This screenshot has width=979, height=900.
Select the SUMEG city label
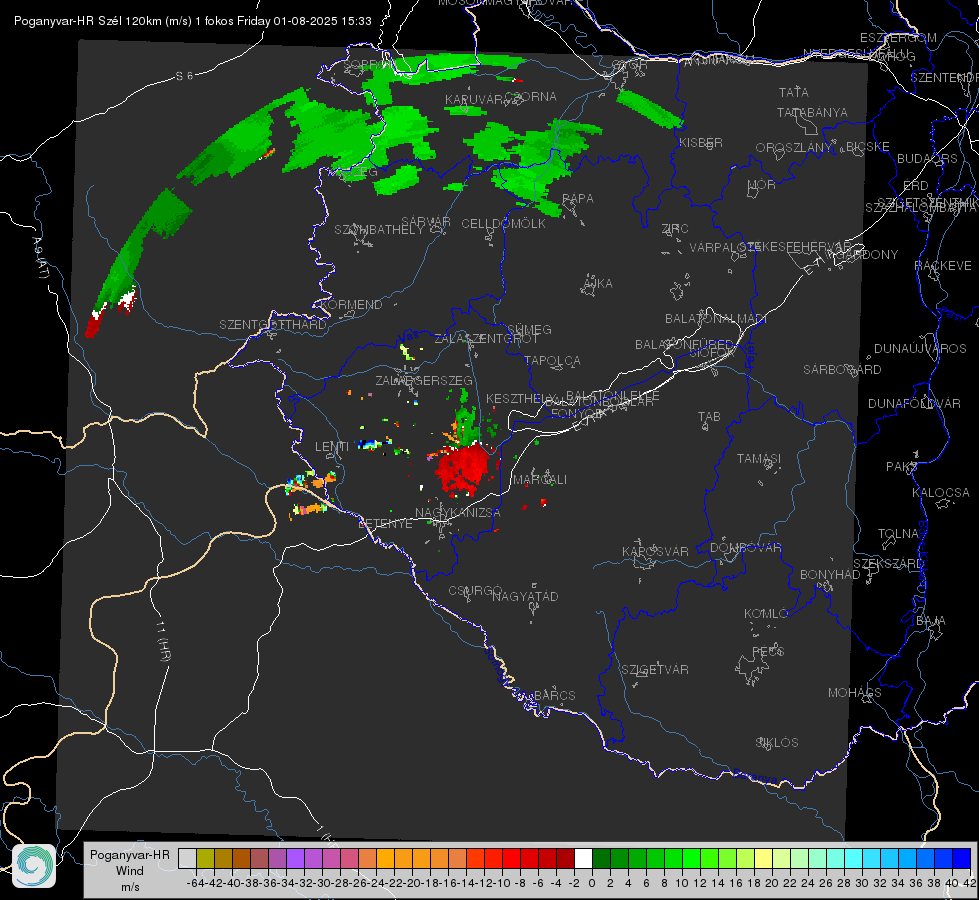pyautogui.click(x=529, y=329)
